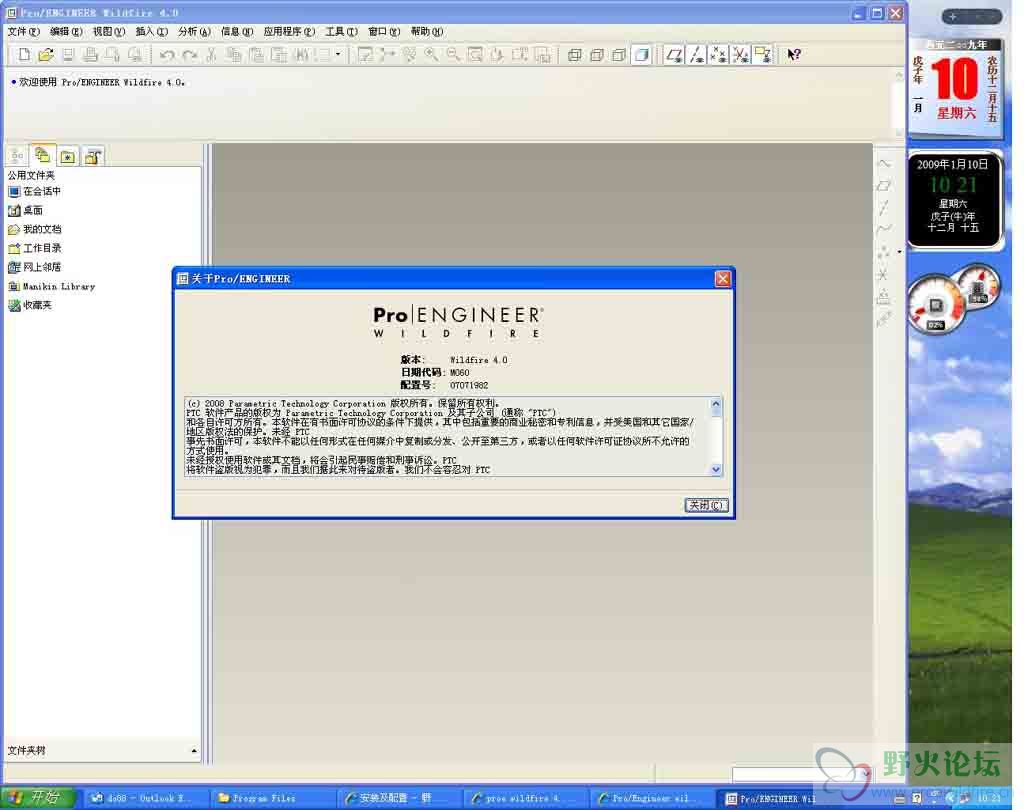Click 关闭(C) button in About dialog
Screen dimensions: 1024x810
pos(706,505)
